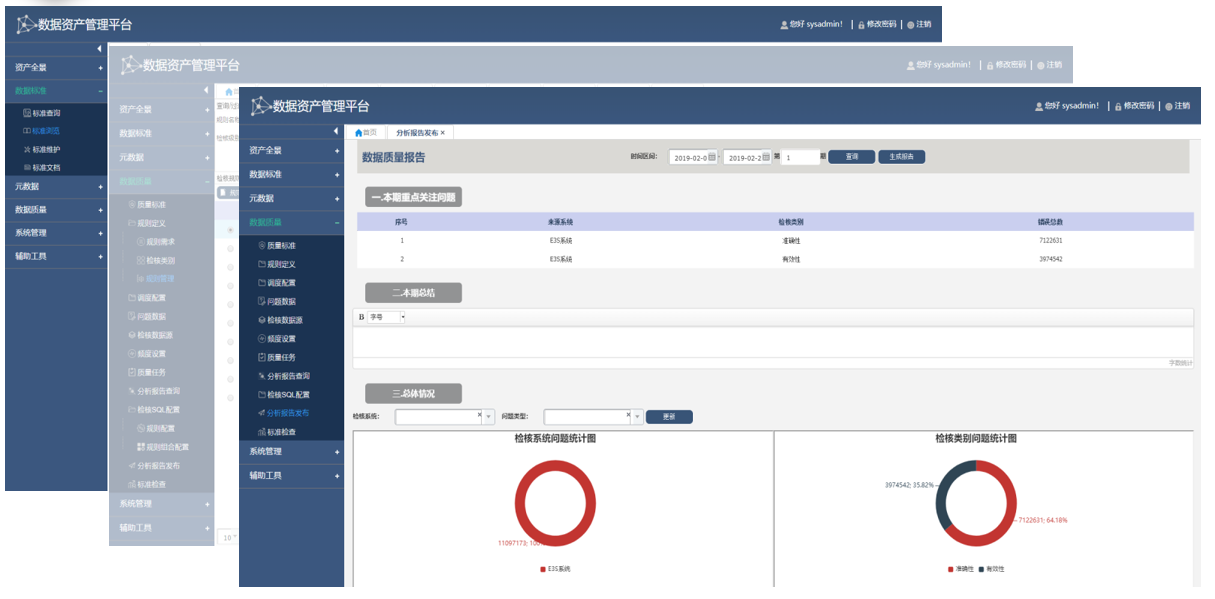
Task: Clear the 检核系统 combo box with x
Action: (479, 414)
